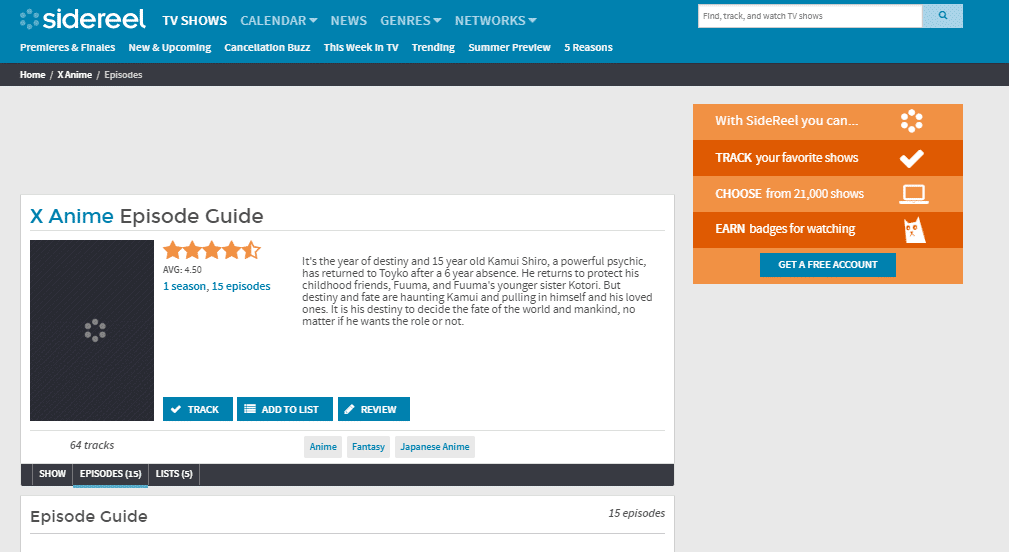
Task: Click the laptop icon beside CHOOSE from 21,000 shows
Action: (913, 194)
